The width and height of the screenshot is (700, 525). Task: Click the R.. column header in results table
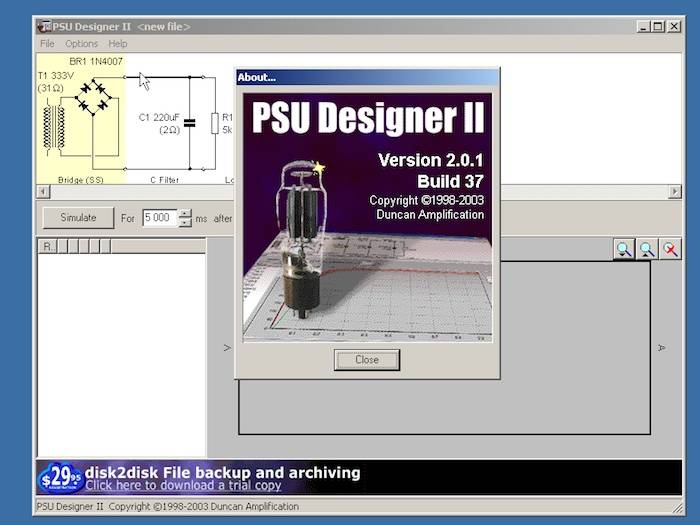point(47,246)
